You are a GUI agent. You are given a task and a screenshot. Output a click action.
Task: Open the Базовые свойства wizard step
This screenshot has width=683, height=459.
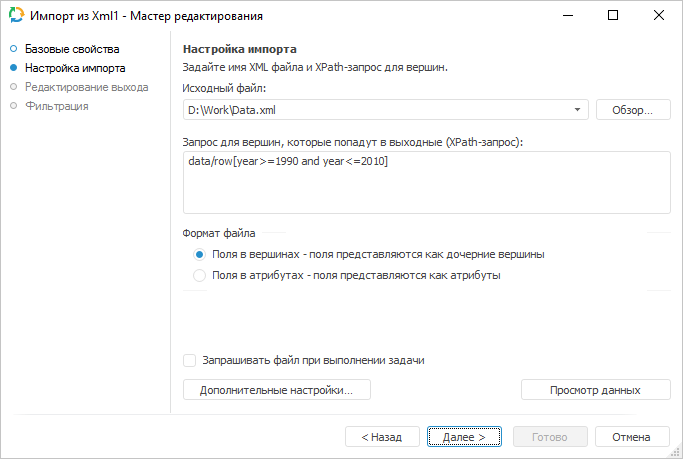(72, 49)
